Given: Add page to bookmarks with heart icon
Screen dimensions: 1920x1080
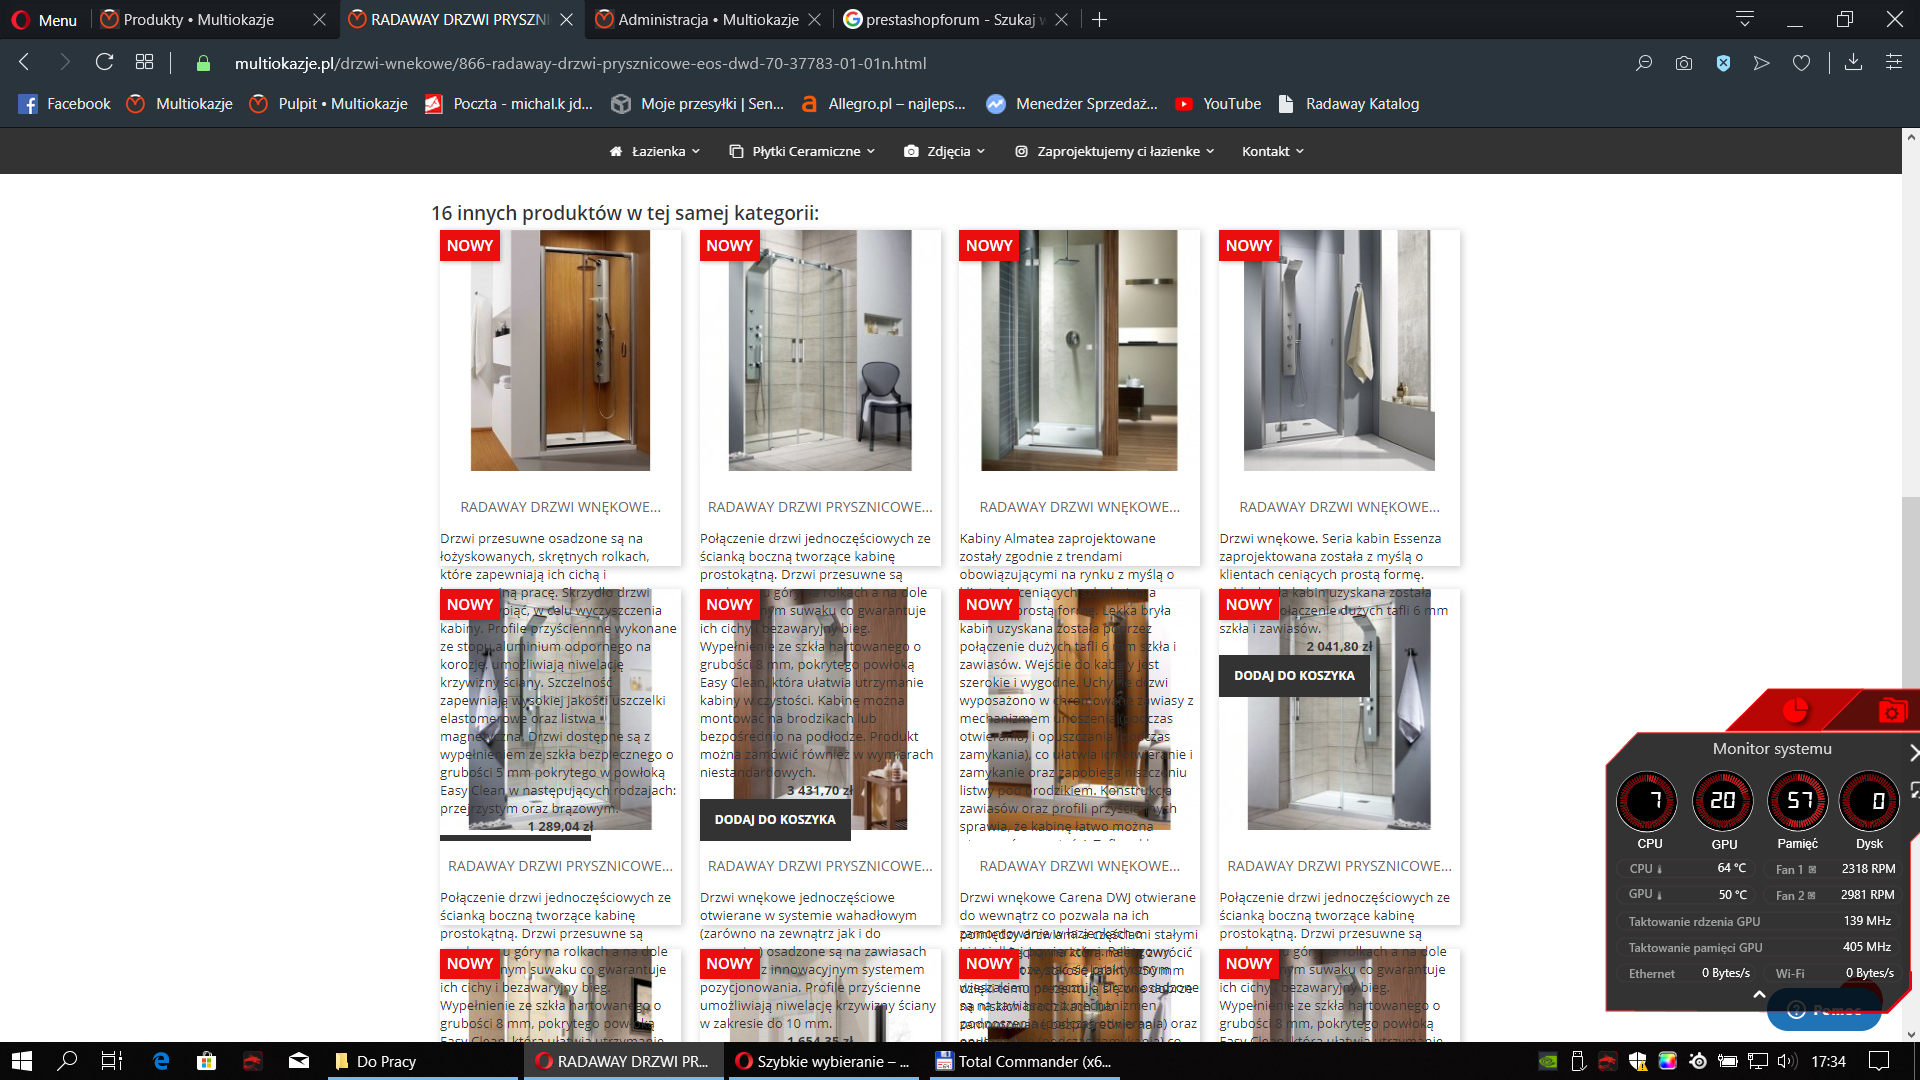Looking at the screenshot, I should (1801, 63).
